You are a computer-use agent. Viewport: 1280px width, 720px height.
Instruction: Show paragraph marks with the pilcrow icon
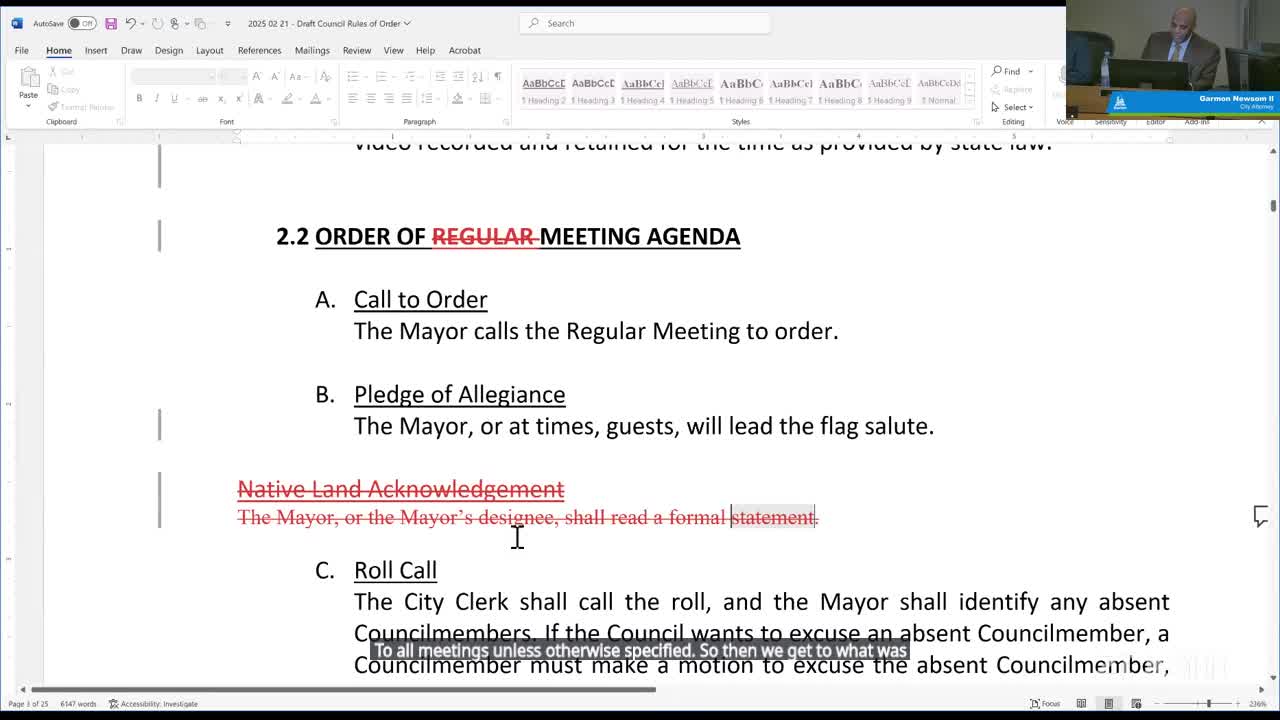(x=497, y=76)
